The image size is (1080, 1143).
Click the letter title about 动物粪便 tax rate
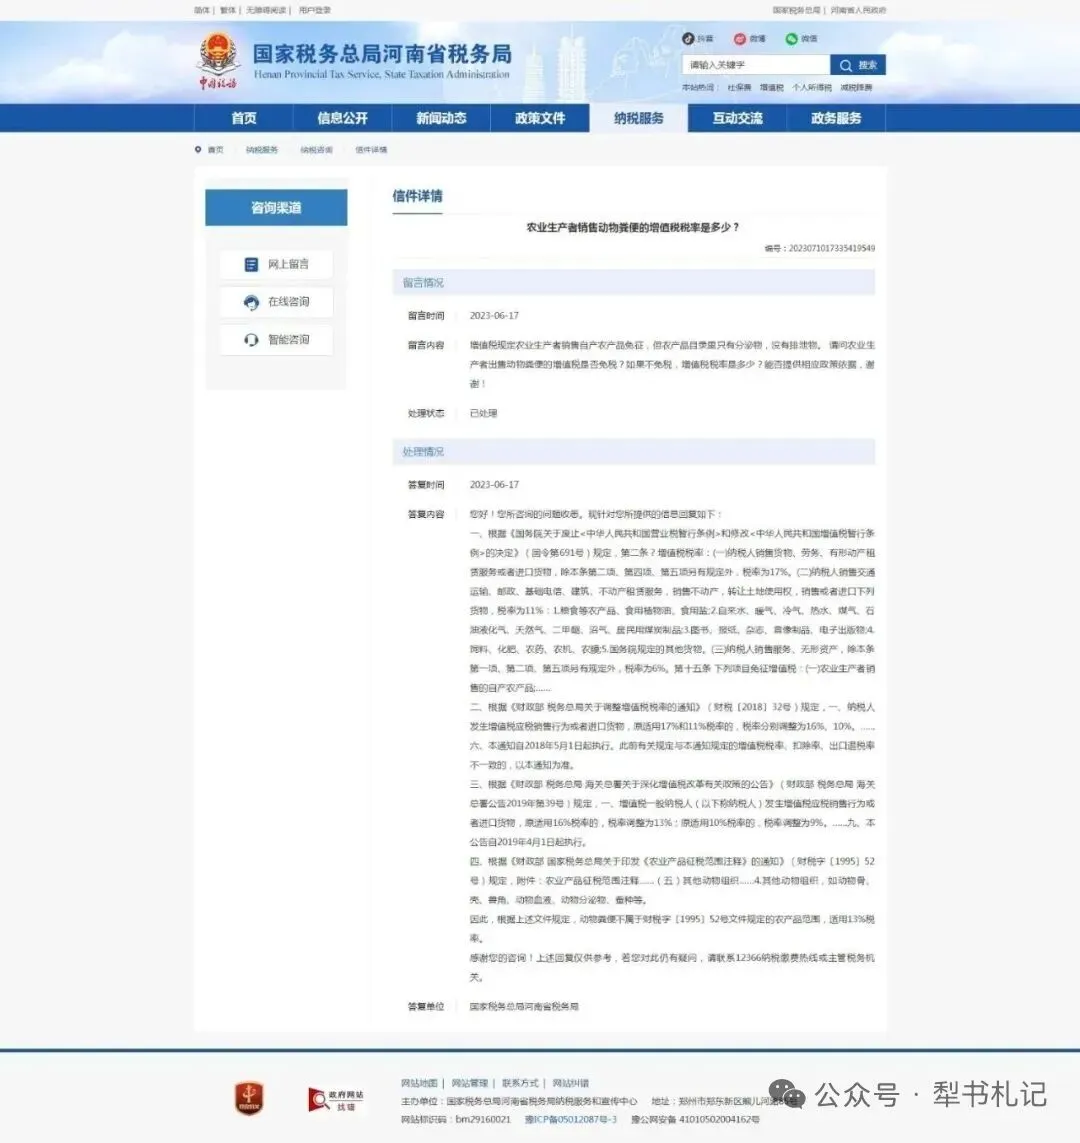633,227
